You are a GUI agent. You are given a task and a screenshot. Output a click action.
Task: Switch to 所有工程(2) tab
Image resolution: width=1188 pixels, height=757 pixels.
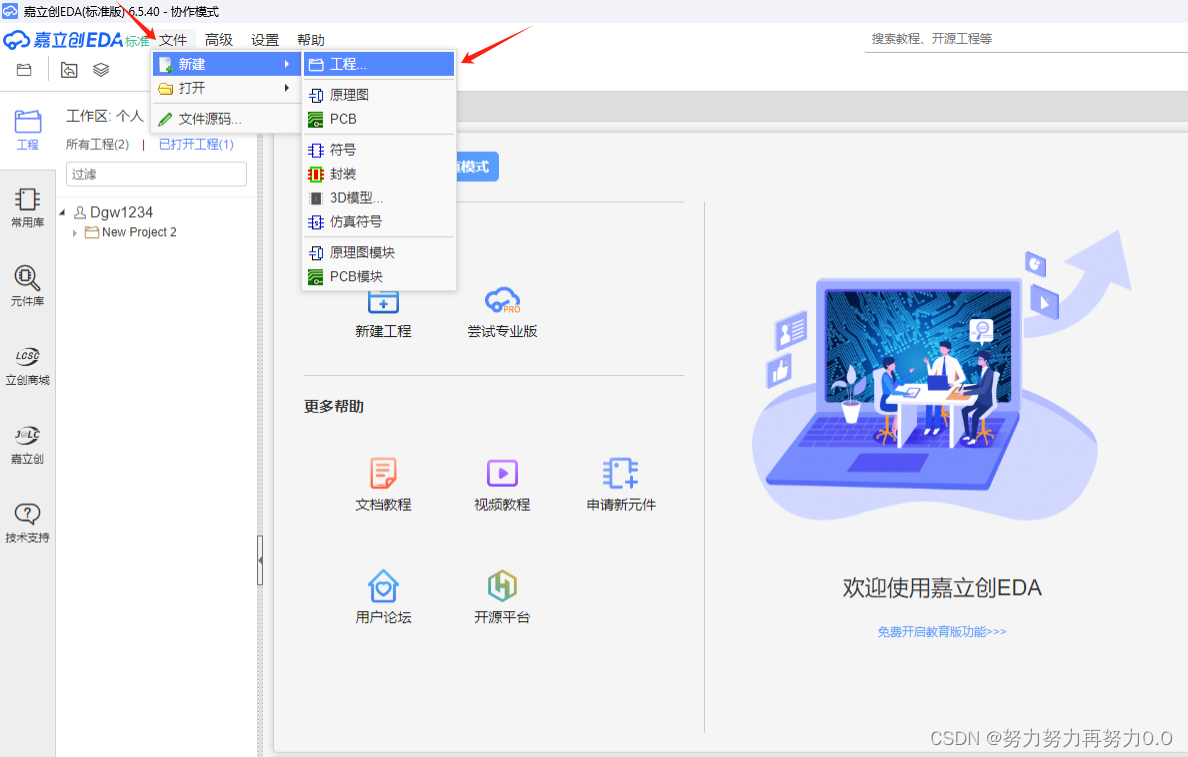(97, 145)
